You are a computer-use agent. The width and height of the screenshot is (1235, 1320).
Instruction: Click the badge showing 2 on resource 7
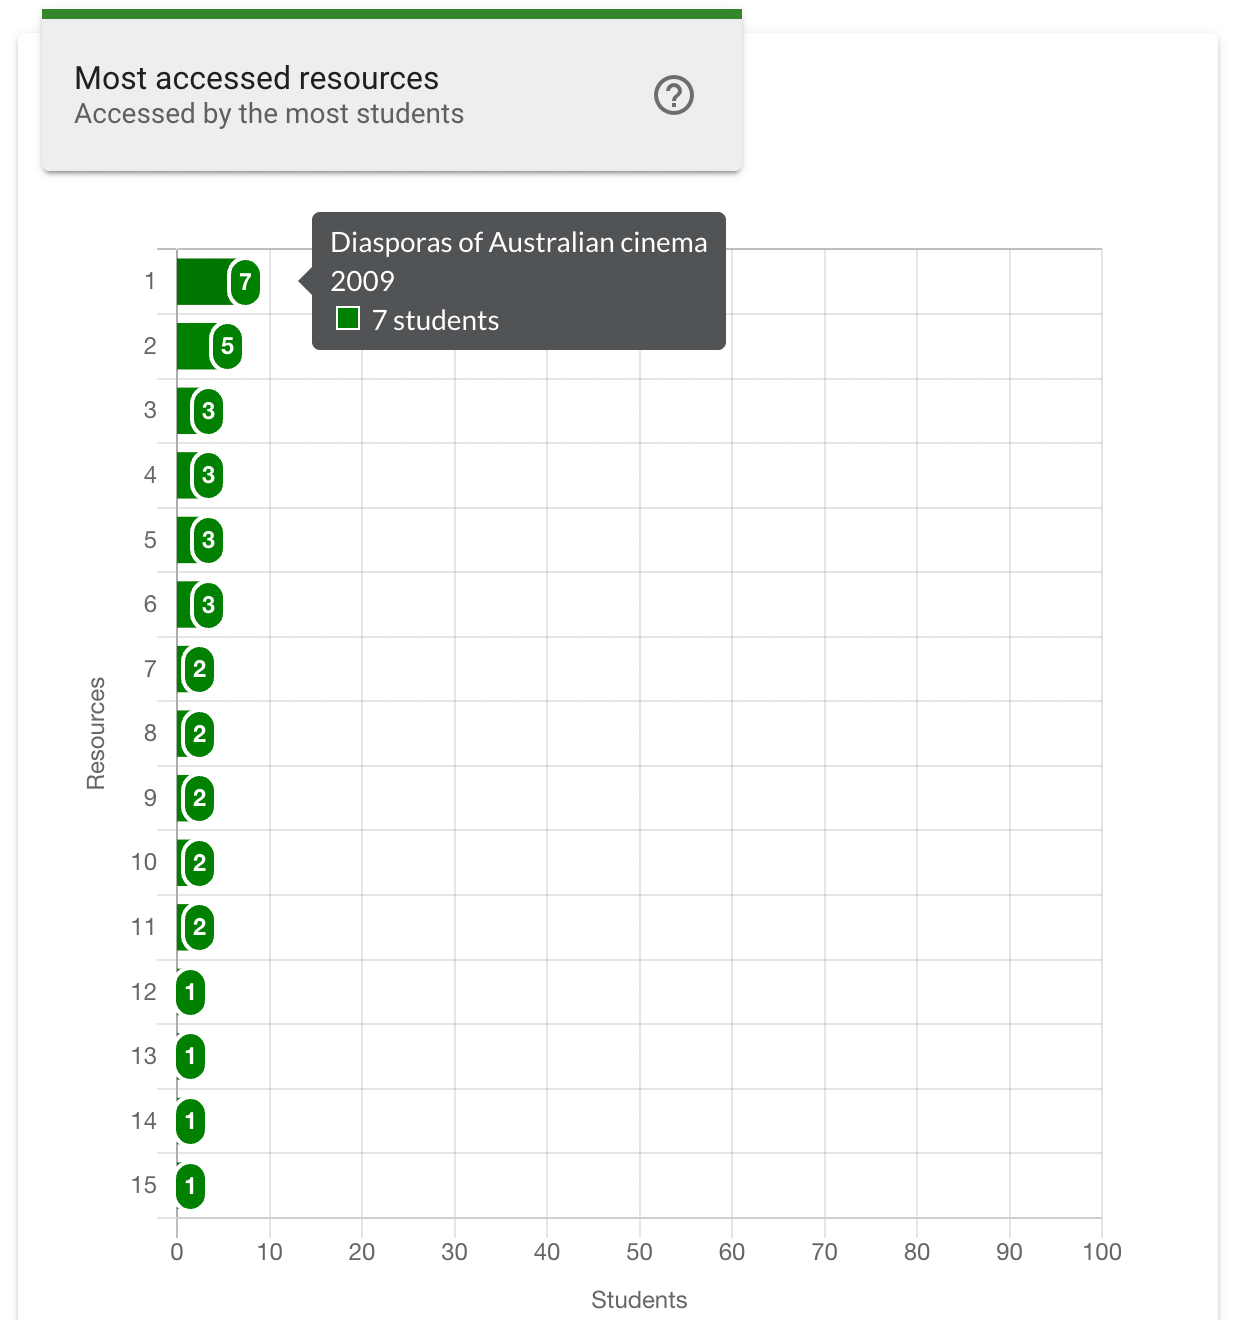198,669
